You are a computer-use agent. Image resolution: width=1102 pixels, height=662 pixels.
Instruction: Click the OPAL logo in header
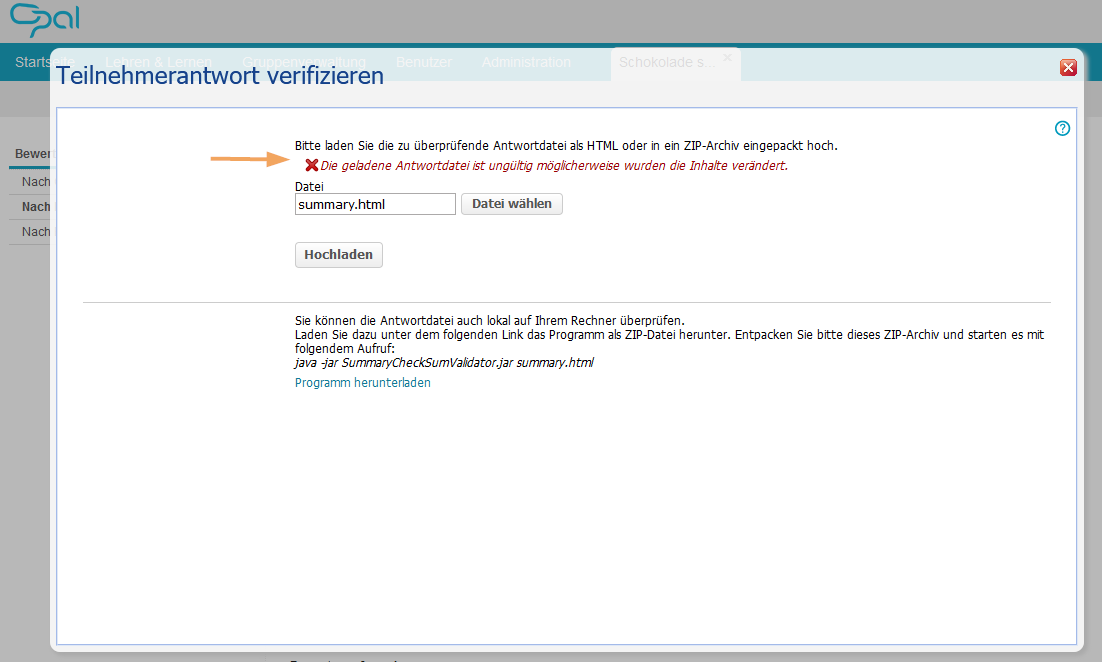(x=45, y=20)
